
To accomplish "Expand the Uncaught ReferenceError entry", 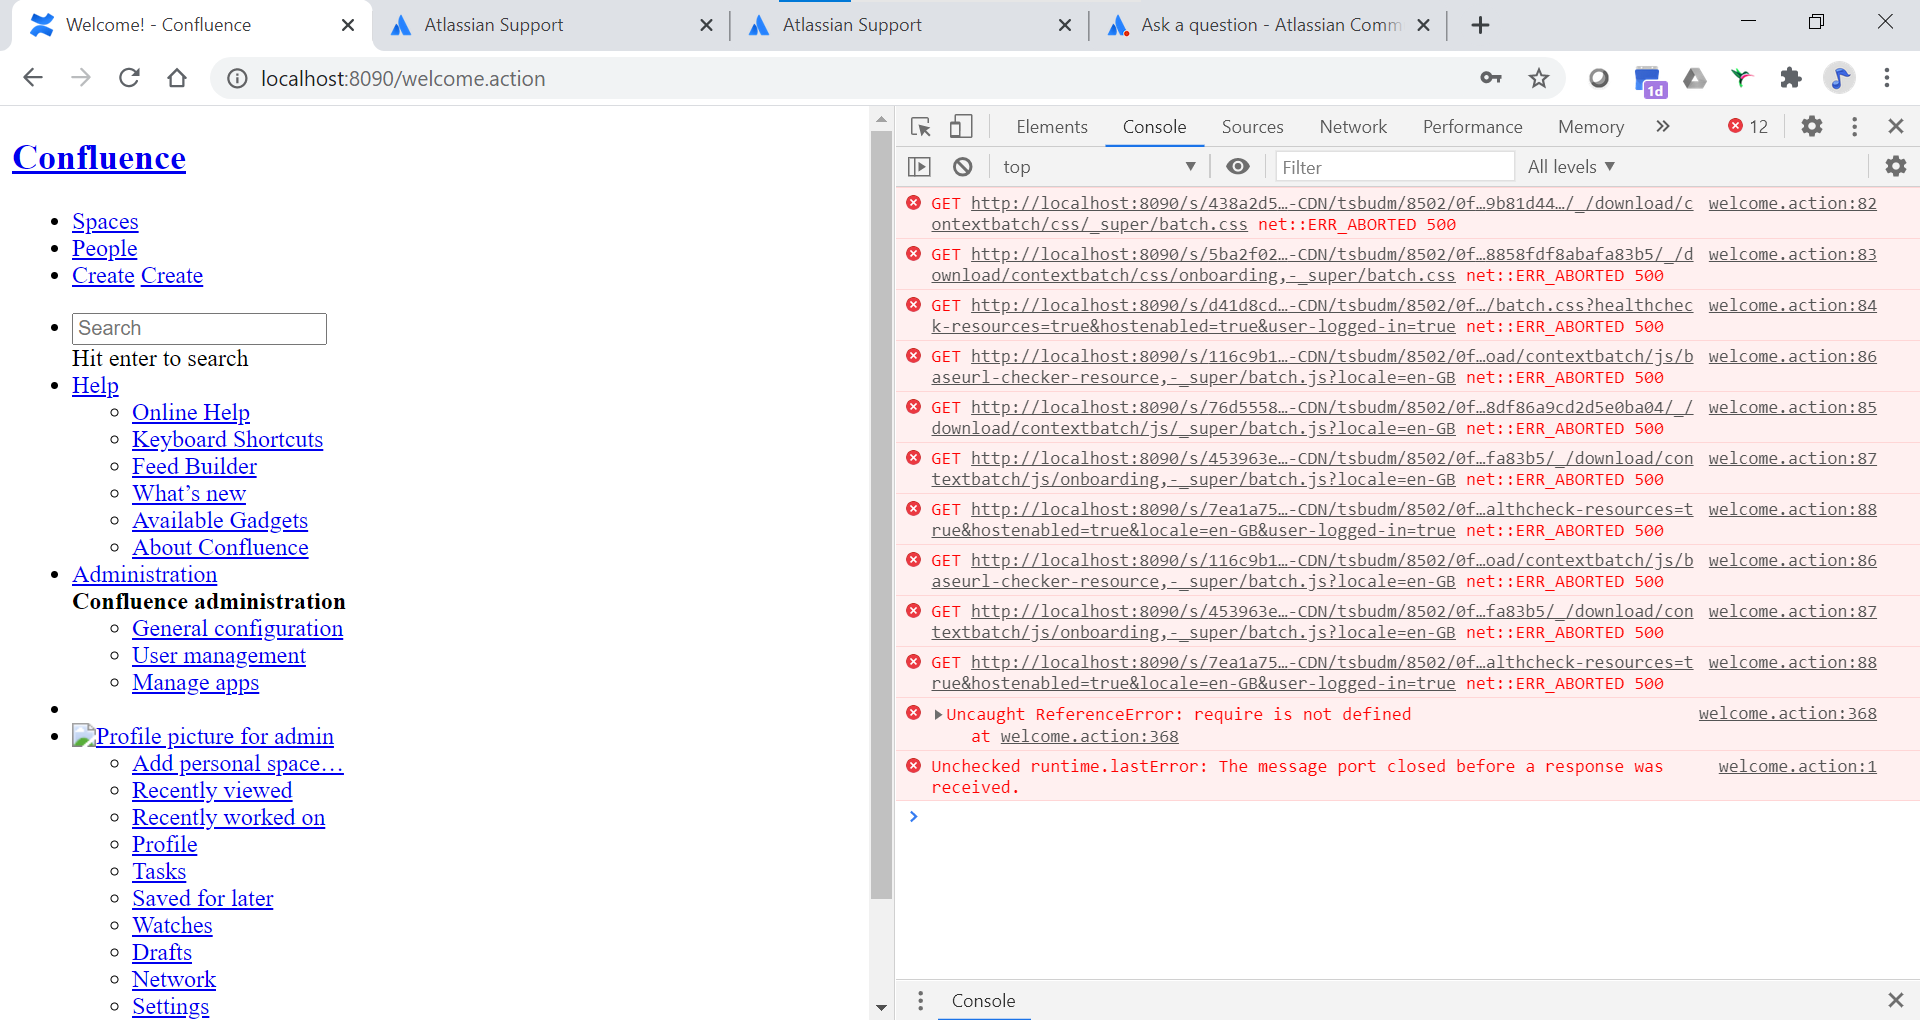I will [938, 714].
